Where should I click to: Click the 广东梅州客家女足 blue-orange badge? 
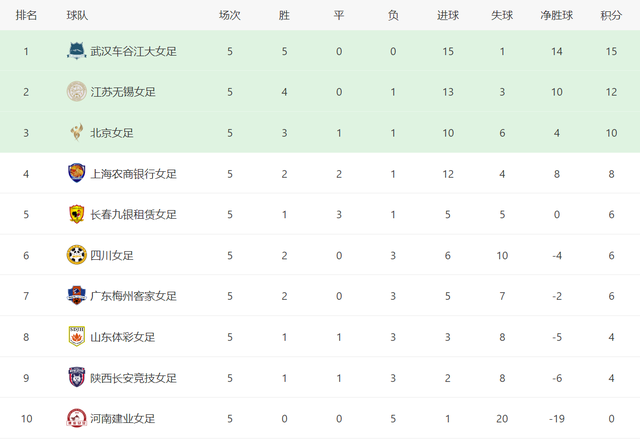coord(76,295)
